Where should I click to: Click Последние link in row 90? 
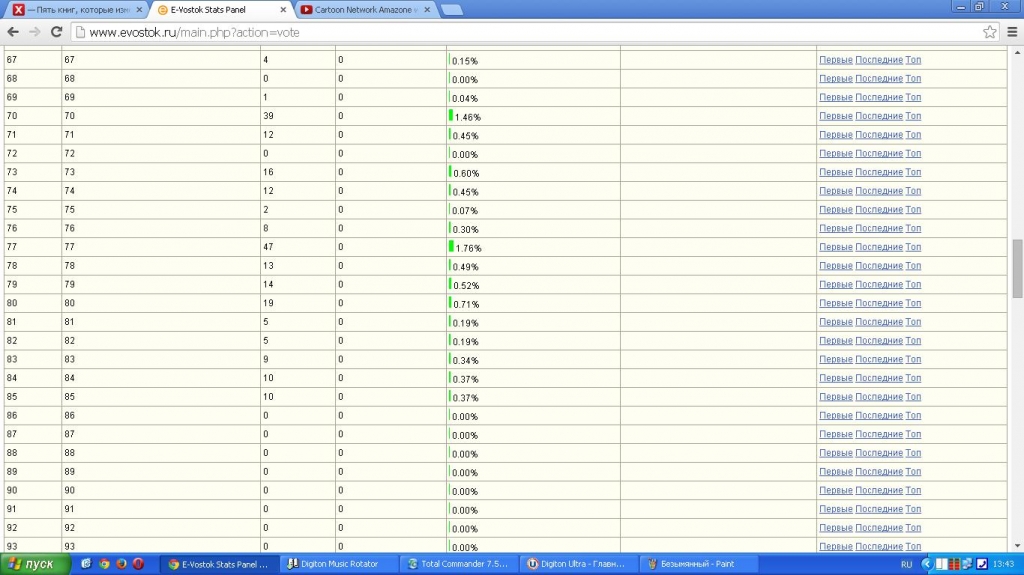tap(878, 490)
